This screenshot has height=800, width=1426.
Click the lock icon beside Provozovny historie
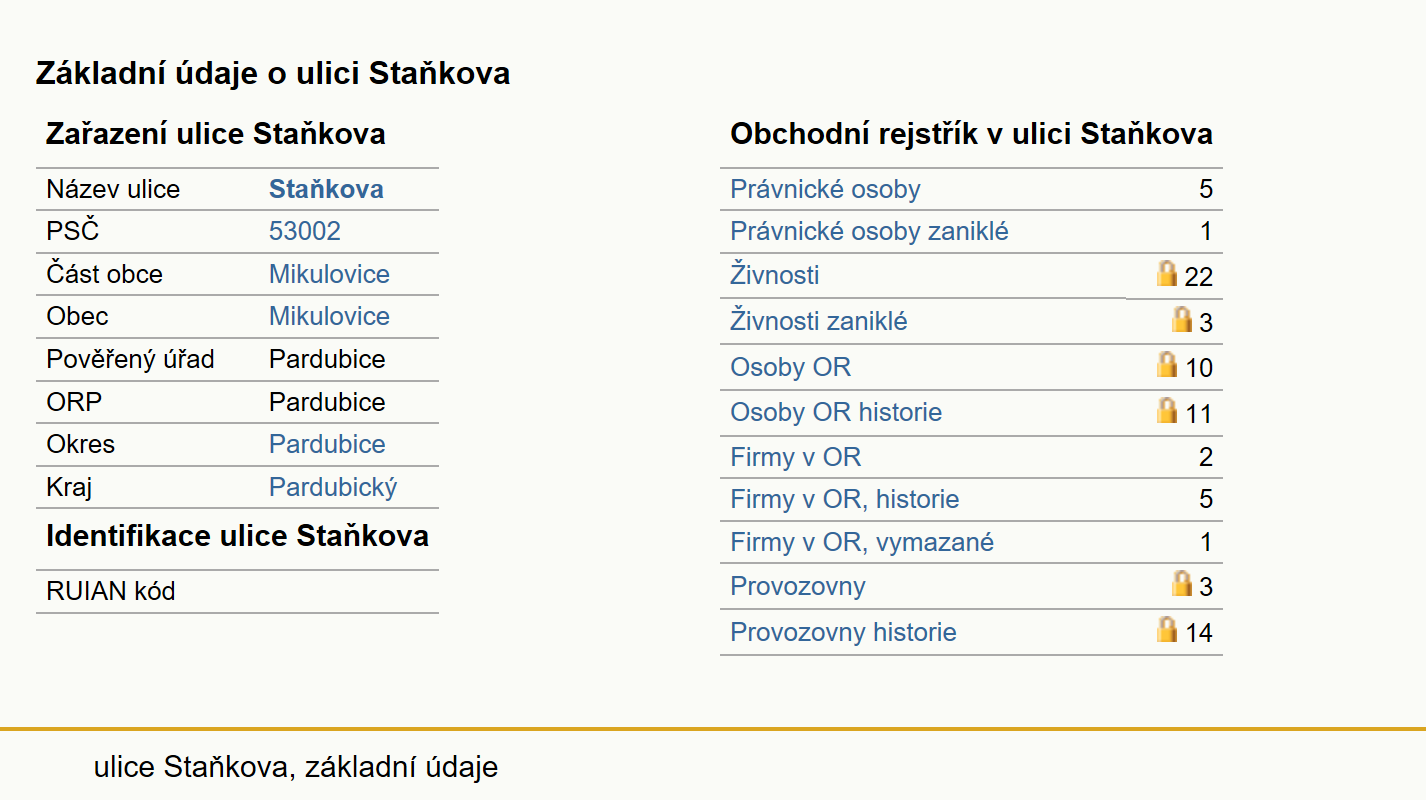click(x=1167, y=629)
